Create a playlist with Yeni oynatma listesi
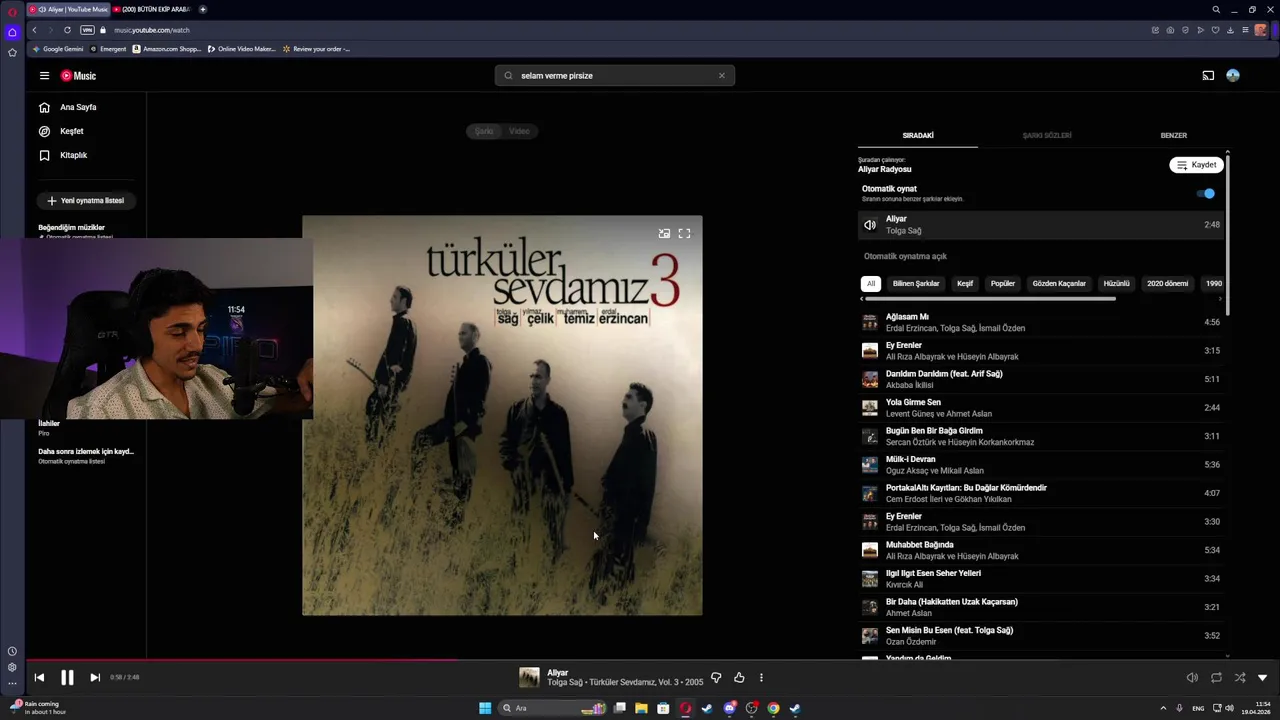 point(86,201)
